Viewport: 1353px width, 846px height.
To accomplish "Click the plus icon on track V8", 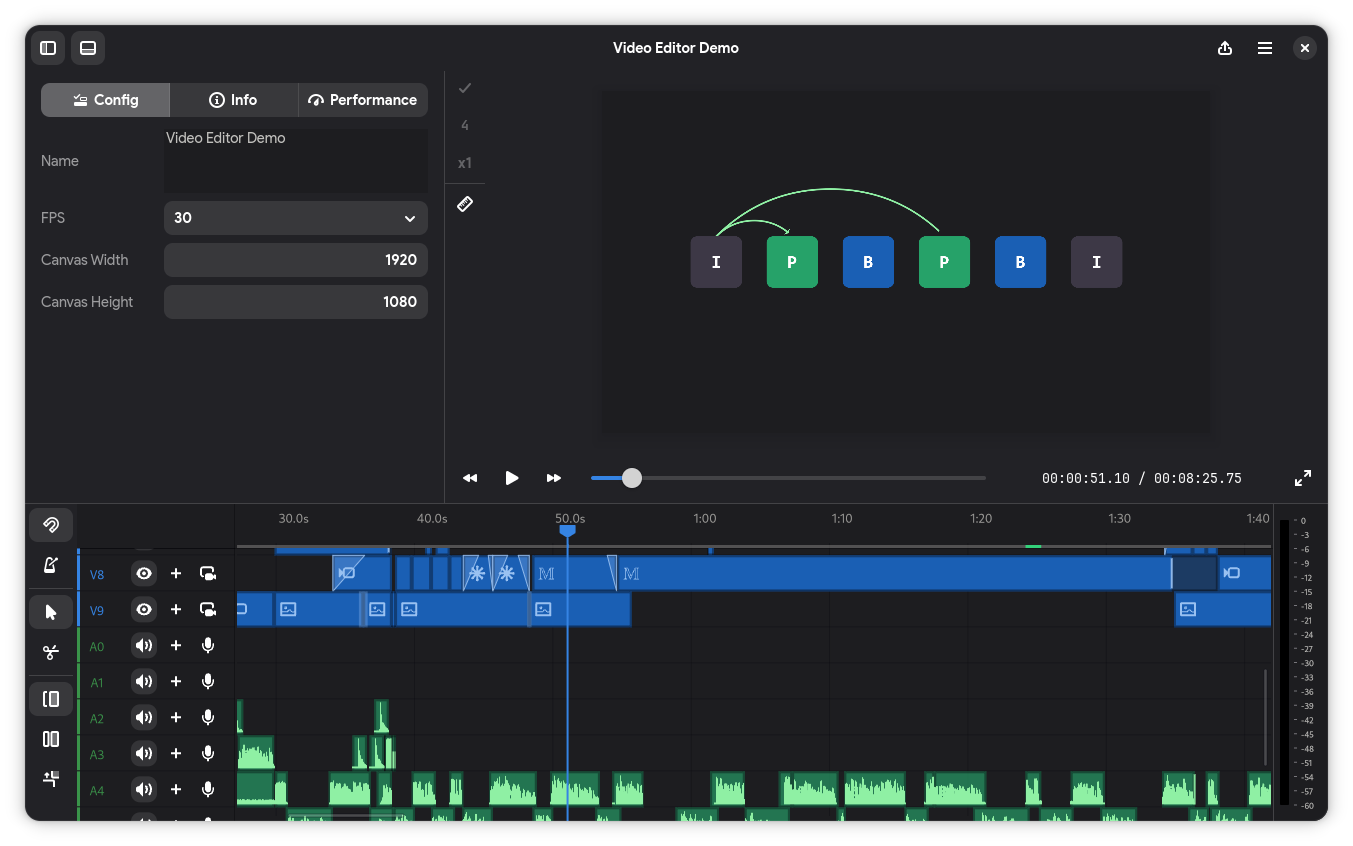I will click(x=176, y=574).
